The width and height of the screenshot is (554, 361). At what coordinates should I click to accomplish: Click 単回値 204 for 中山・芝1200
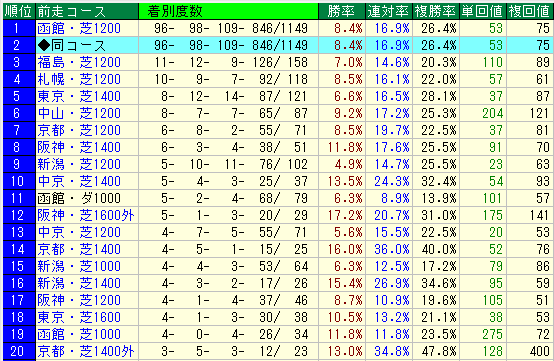(493, 113)
